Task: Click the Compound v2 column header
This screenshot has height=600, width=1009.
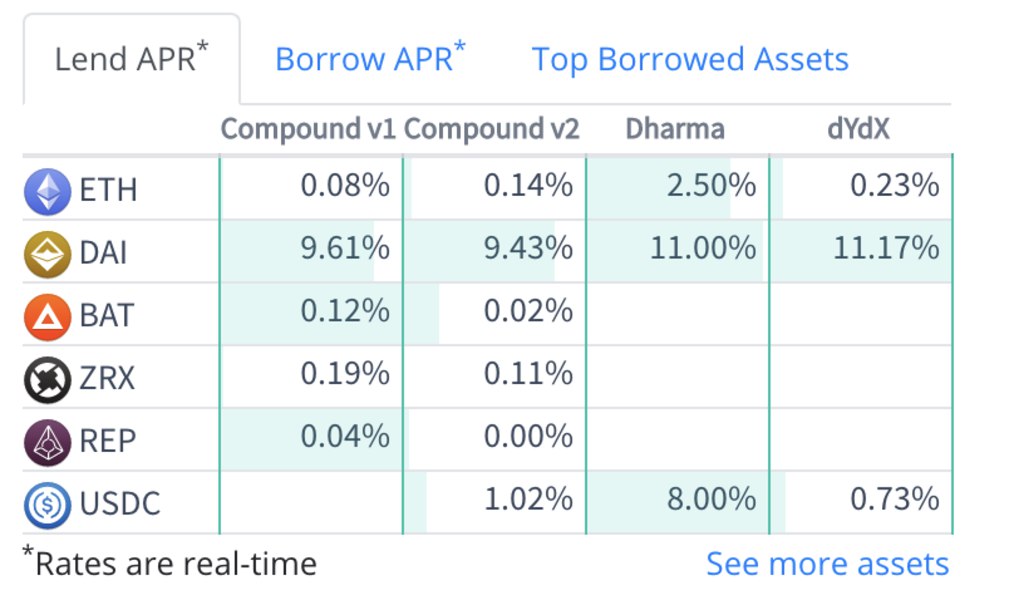Action: click(492, 129)
